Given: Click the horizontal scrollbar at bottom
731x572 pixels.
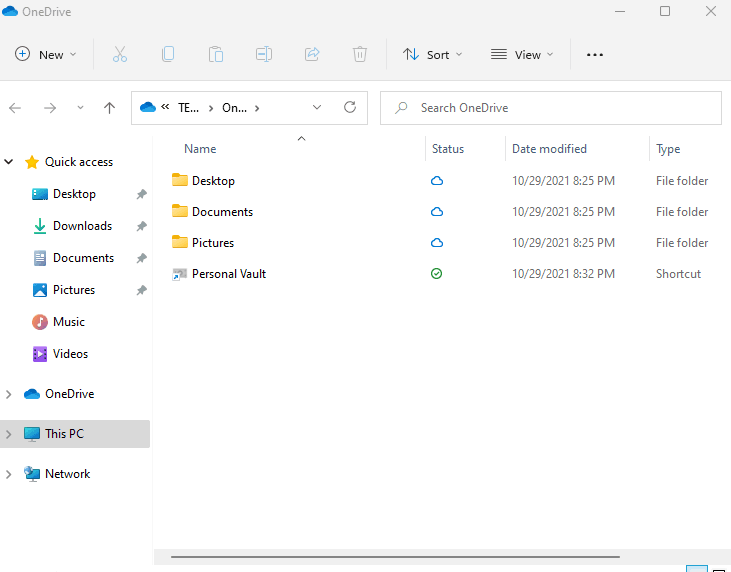Looking at the screenshot, I should [x=395, y=556].
